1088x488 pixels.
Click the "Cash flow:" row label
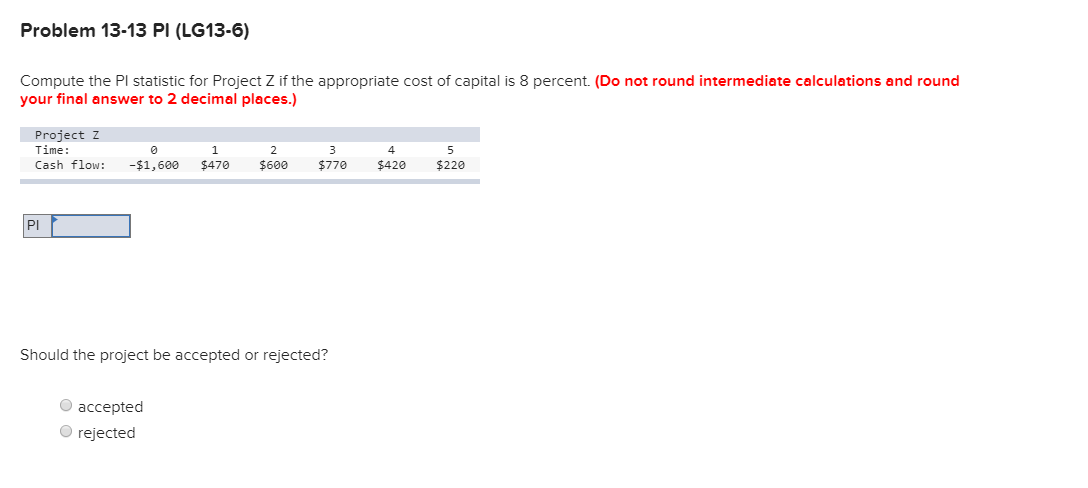tap(70, 165)
